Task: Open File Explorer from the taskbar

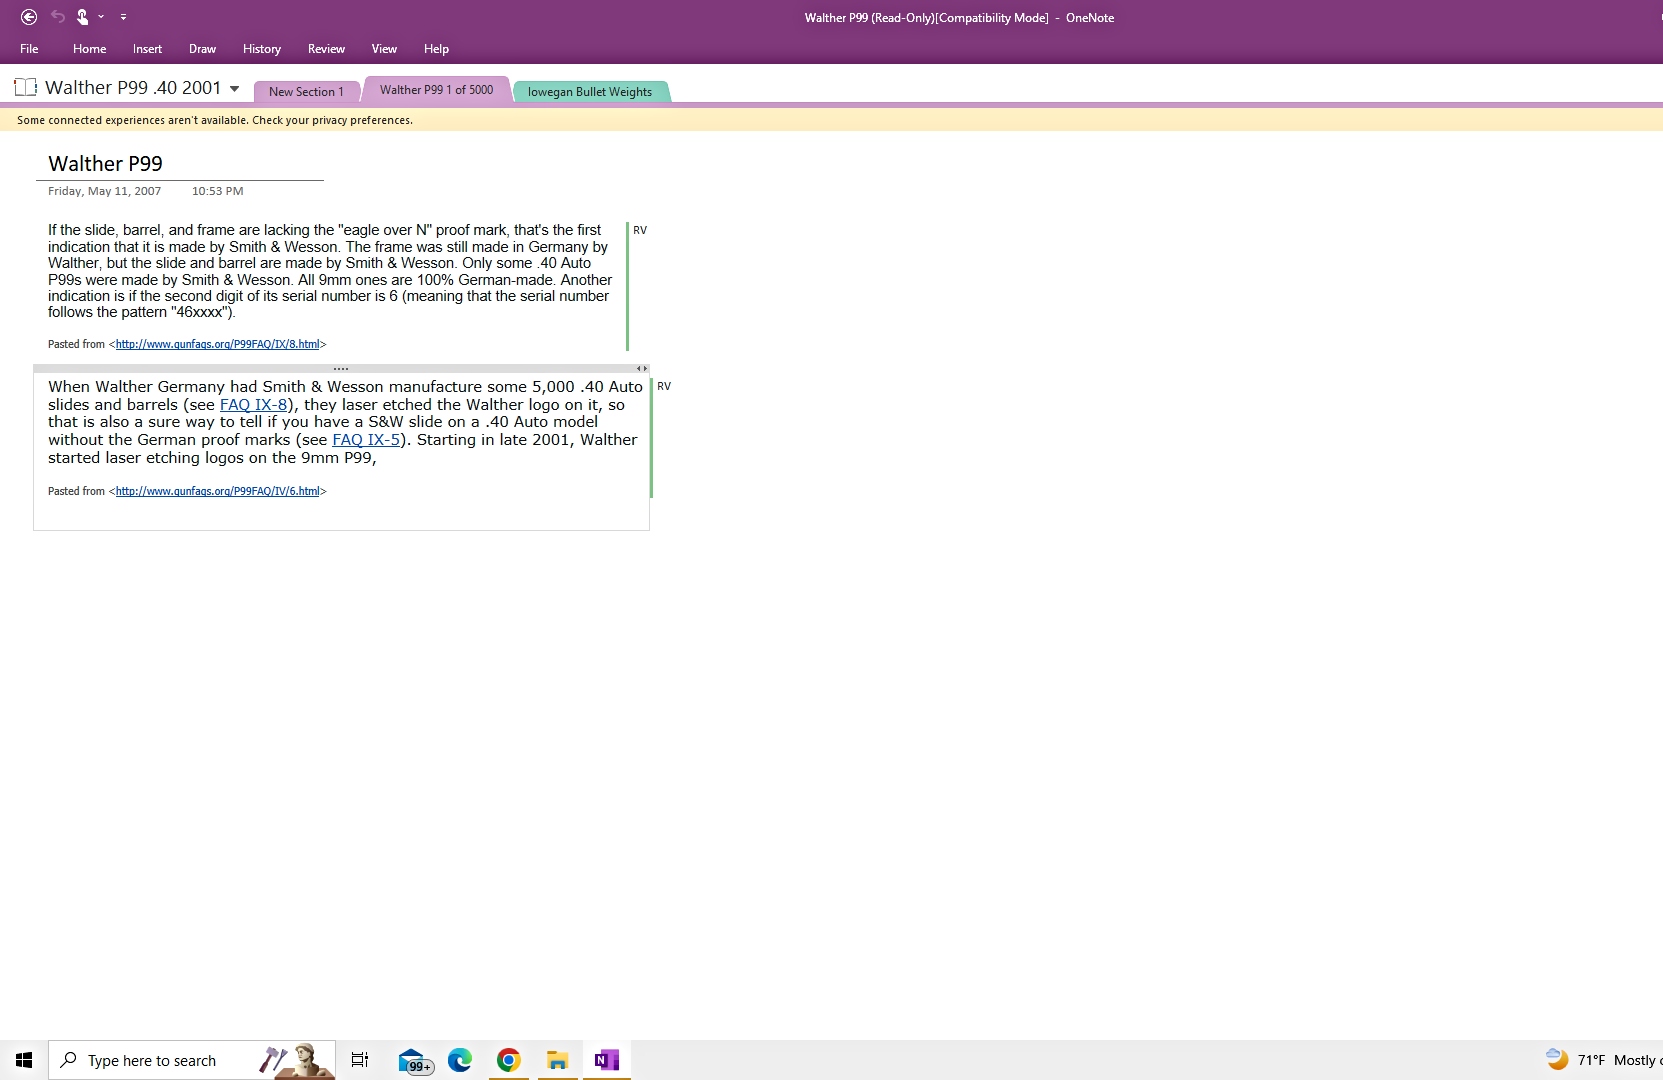Action: [558, 1060]
